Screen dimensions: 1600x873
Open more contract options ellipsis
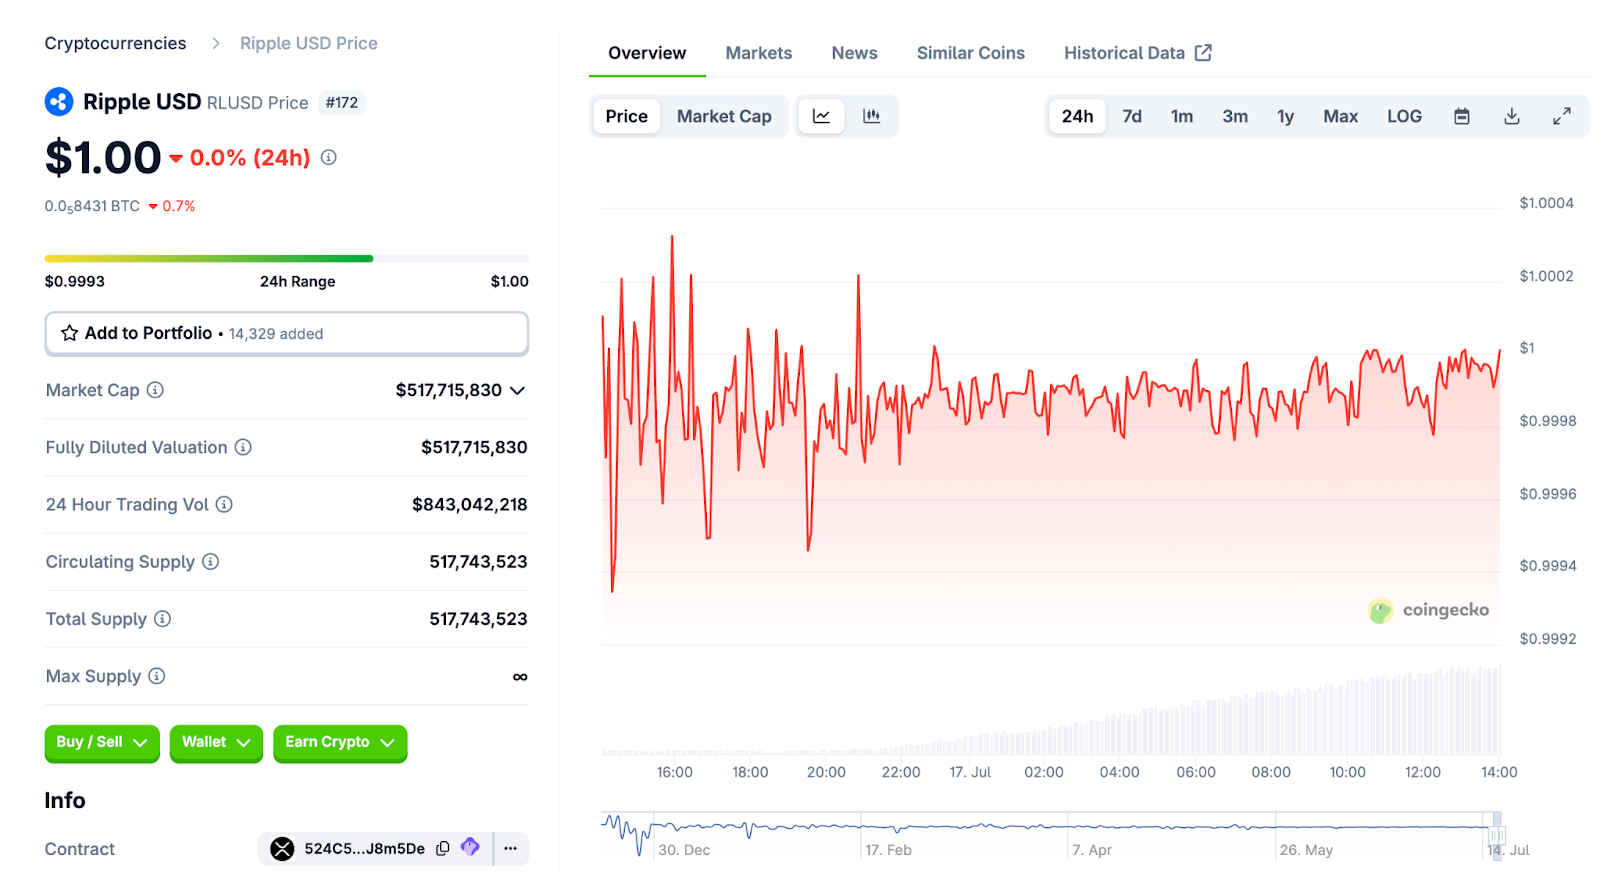[511, 848]
